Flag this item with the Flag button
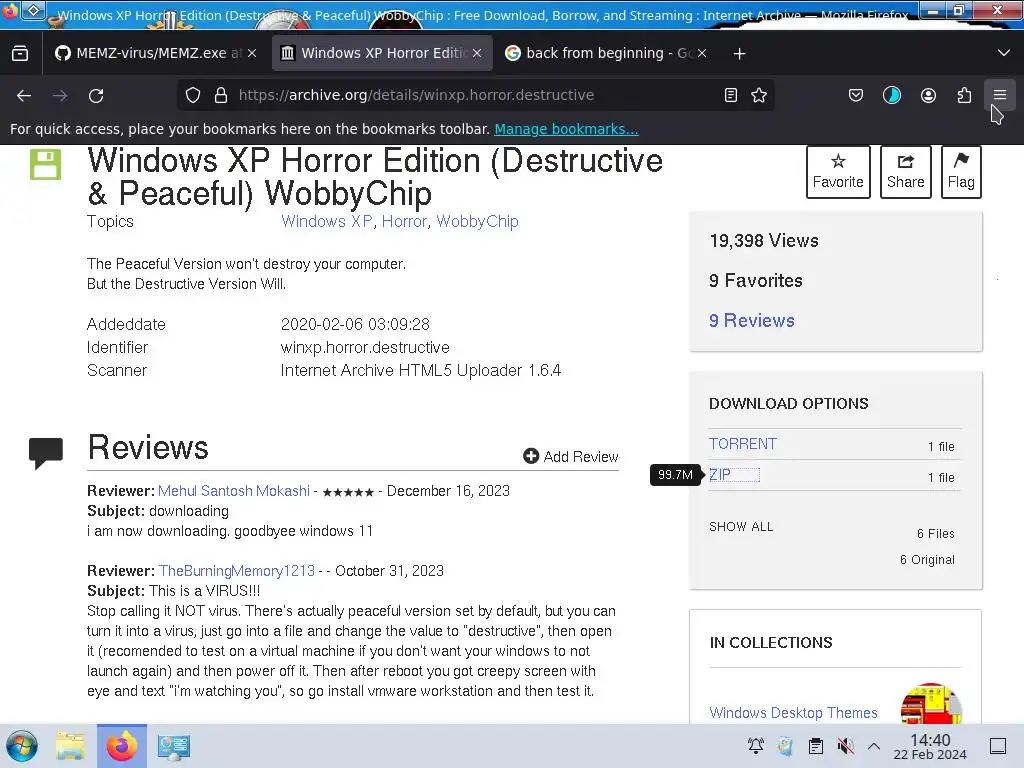 tap(961, 172)
